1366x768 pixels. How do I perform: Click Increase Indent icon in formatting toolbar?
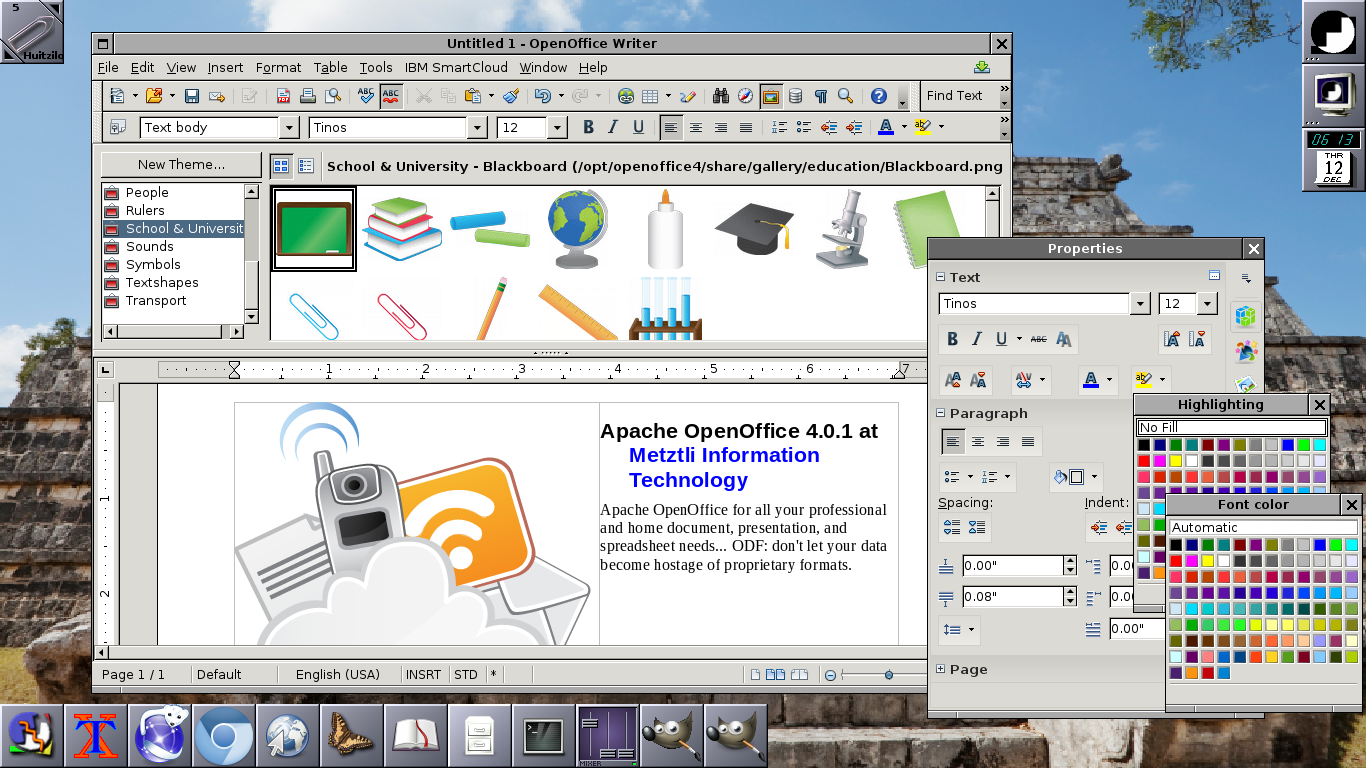tap(854, 127)
